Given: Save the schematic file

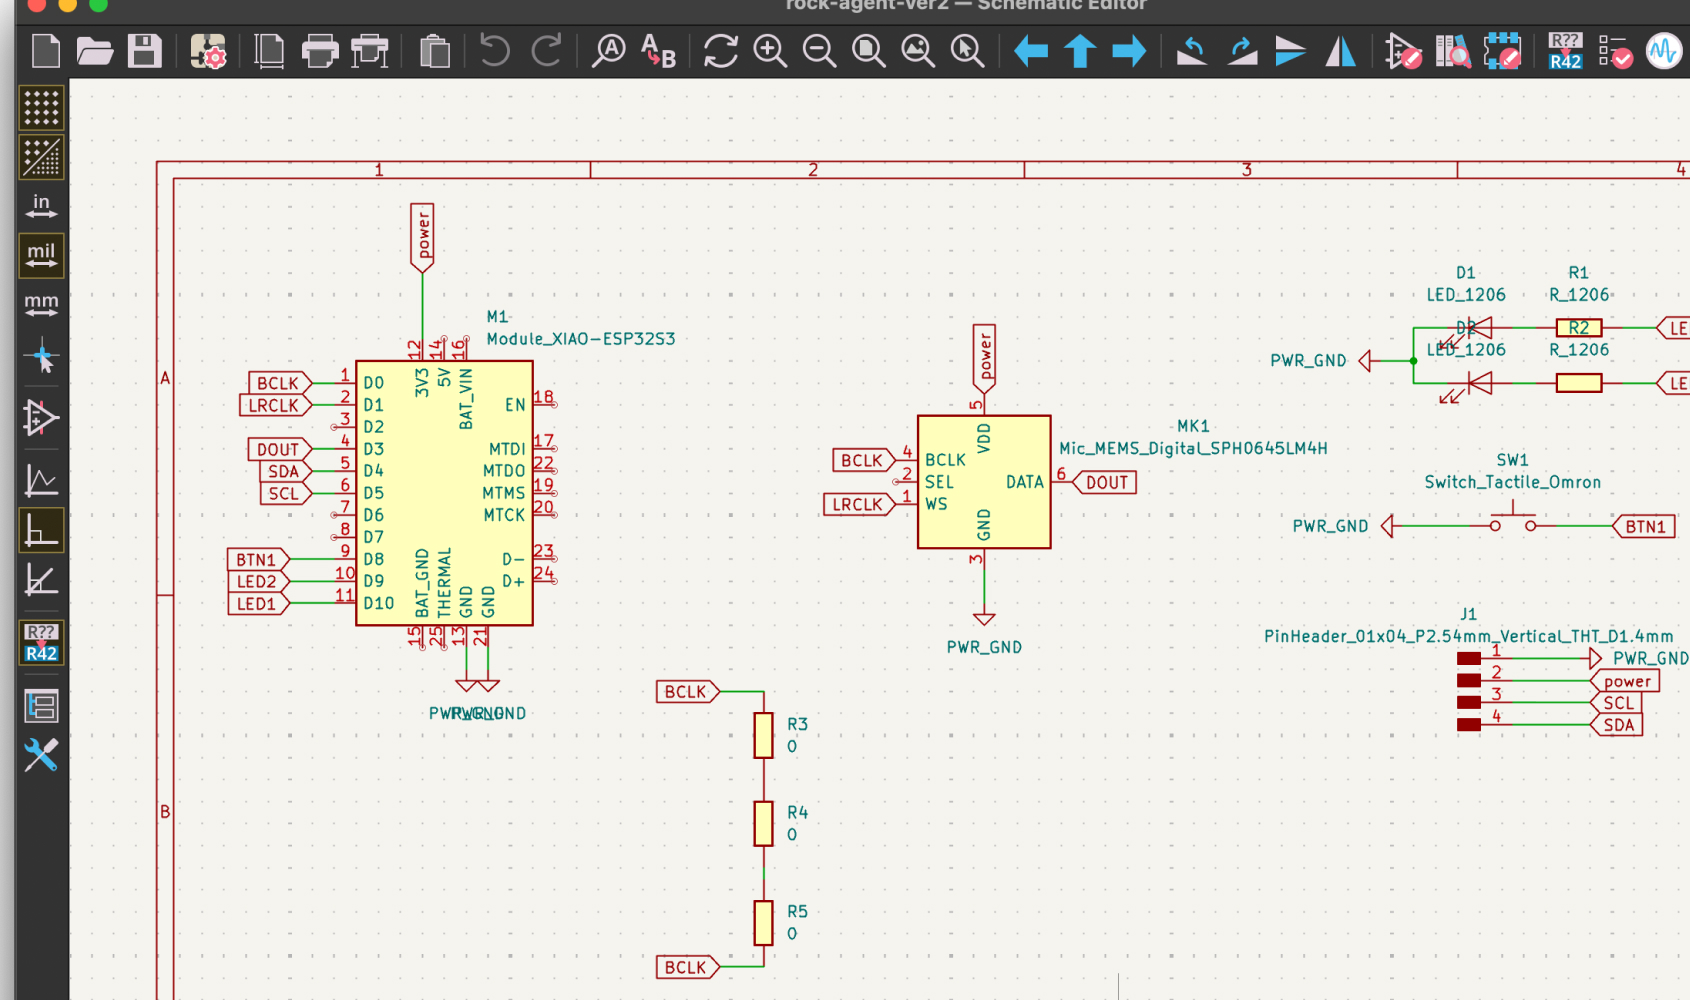Looking at the screenshot, I should 145,51.
